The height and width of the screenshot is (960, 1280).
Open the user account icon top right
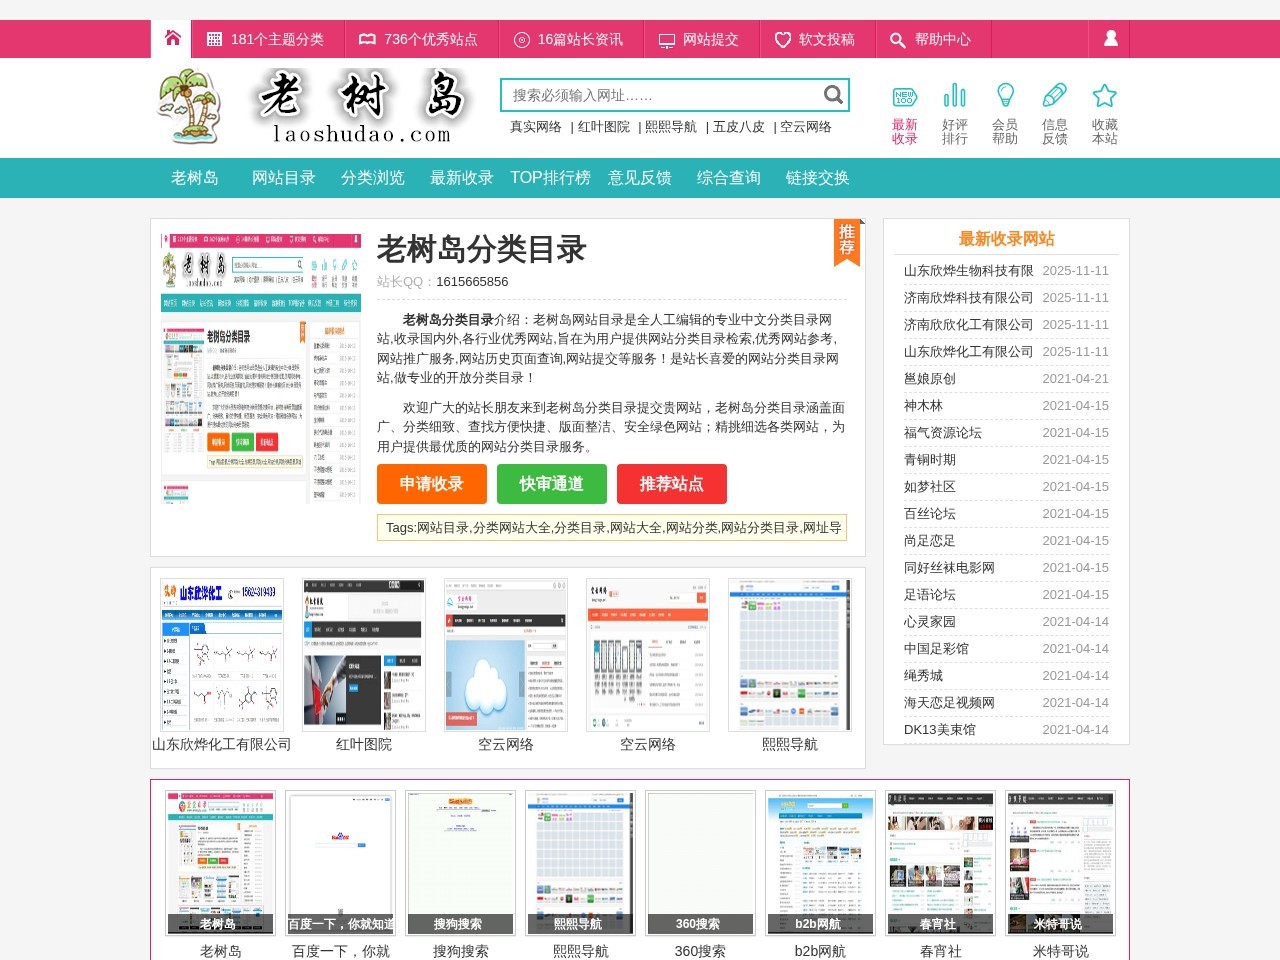click(x=1109, y=39)
